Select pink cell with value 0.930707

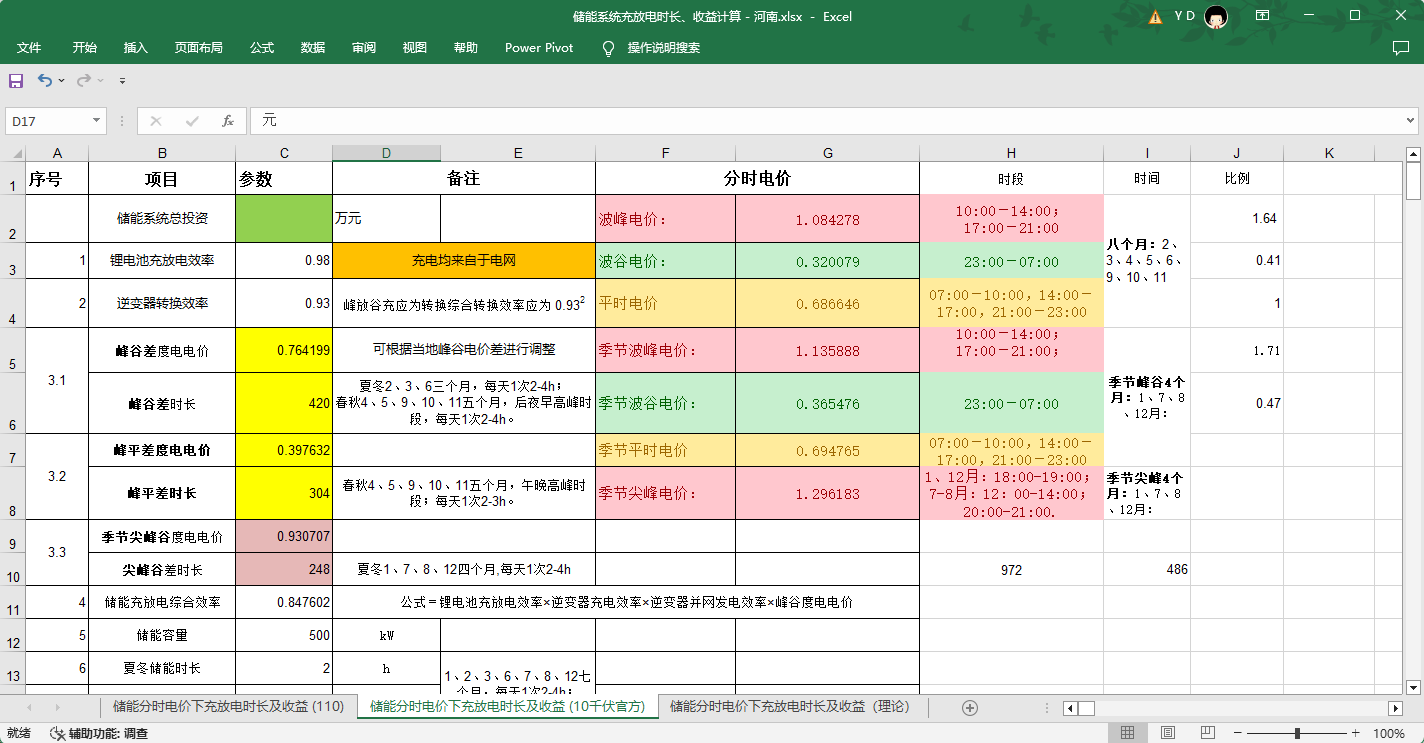click(x=284, y=536)
